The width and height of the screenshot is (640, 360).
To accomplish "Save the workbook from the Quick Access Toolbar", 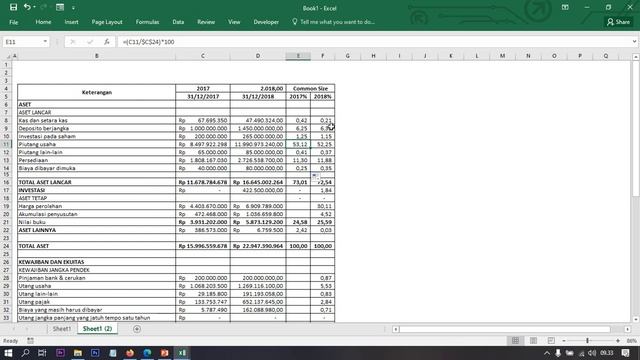I will [13, 7].
